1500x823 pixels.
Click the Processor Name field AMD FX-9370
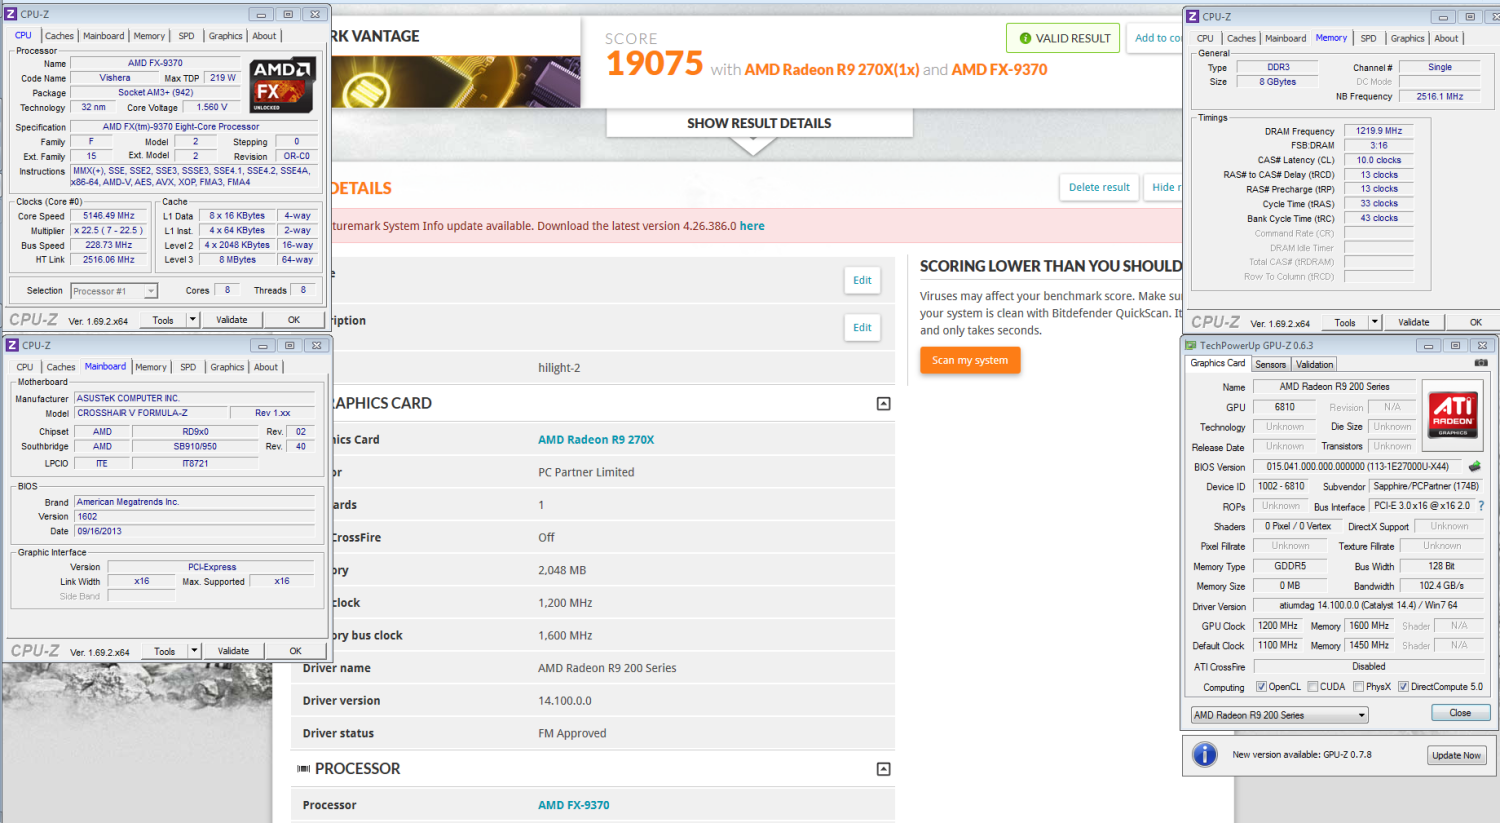(155, 63)
